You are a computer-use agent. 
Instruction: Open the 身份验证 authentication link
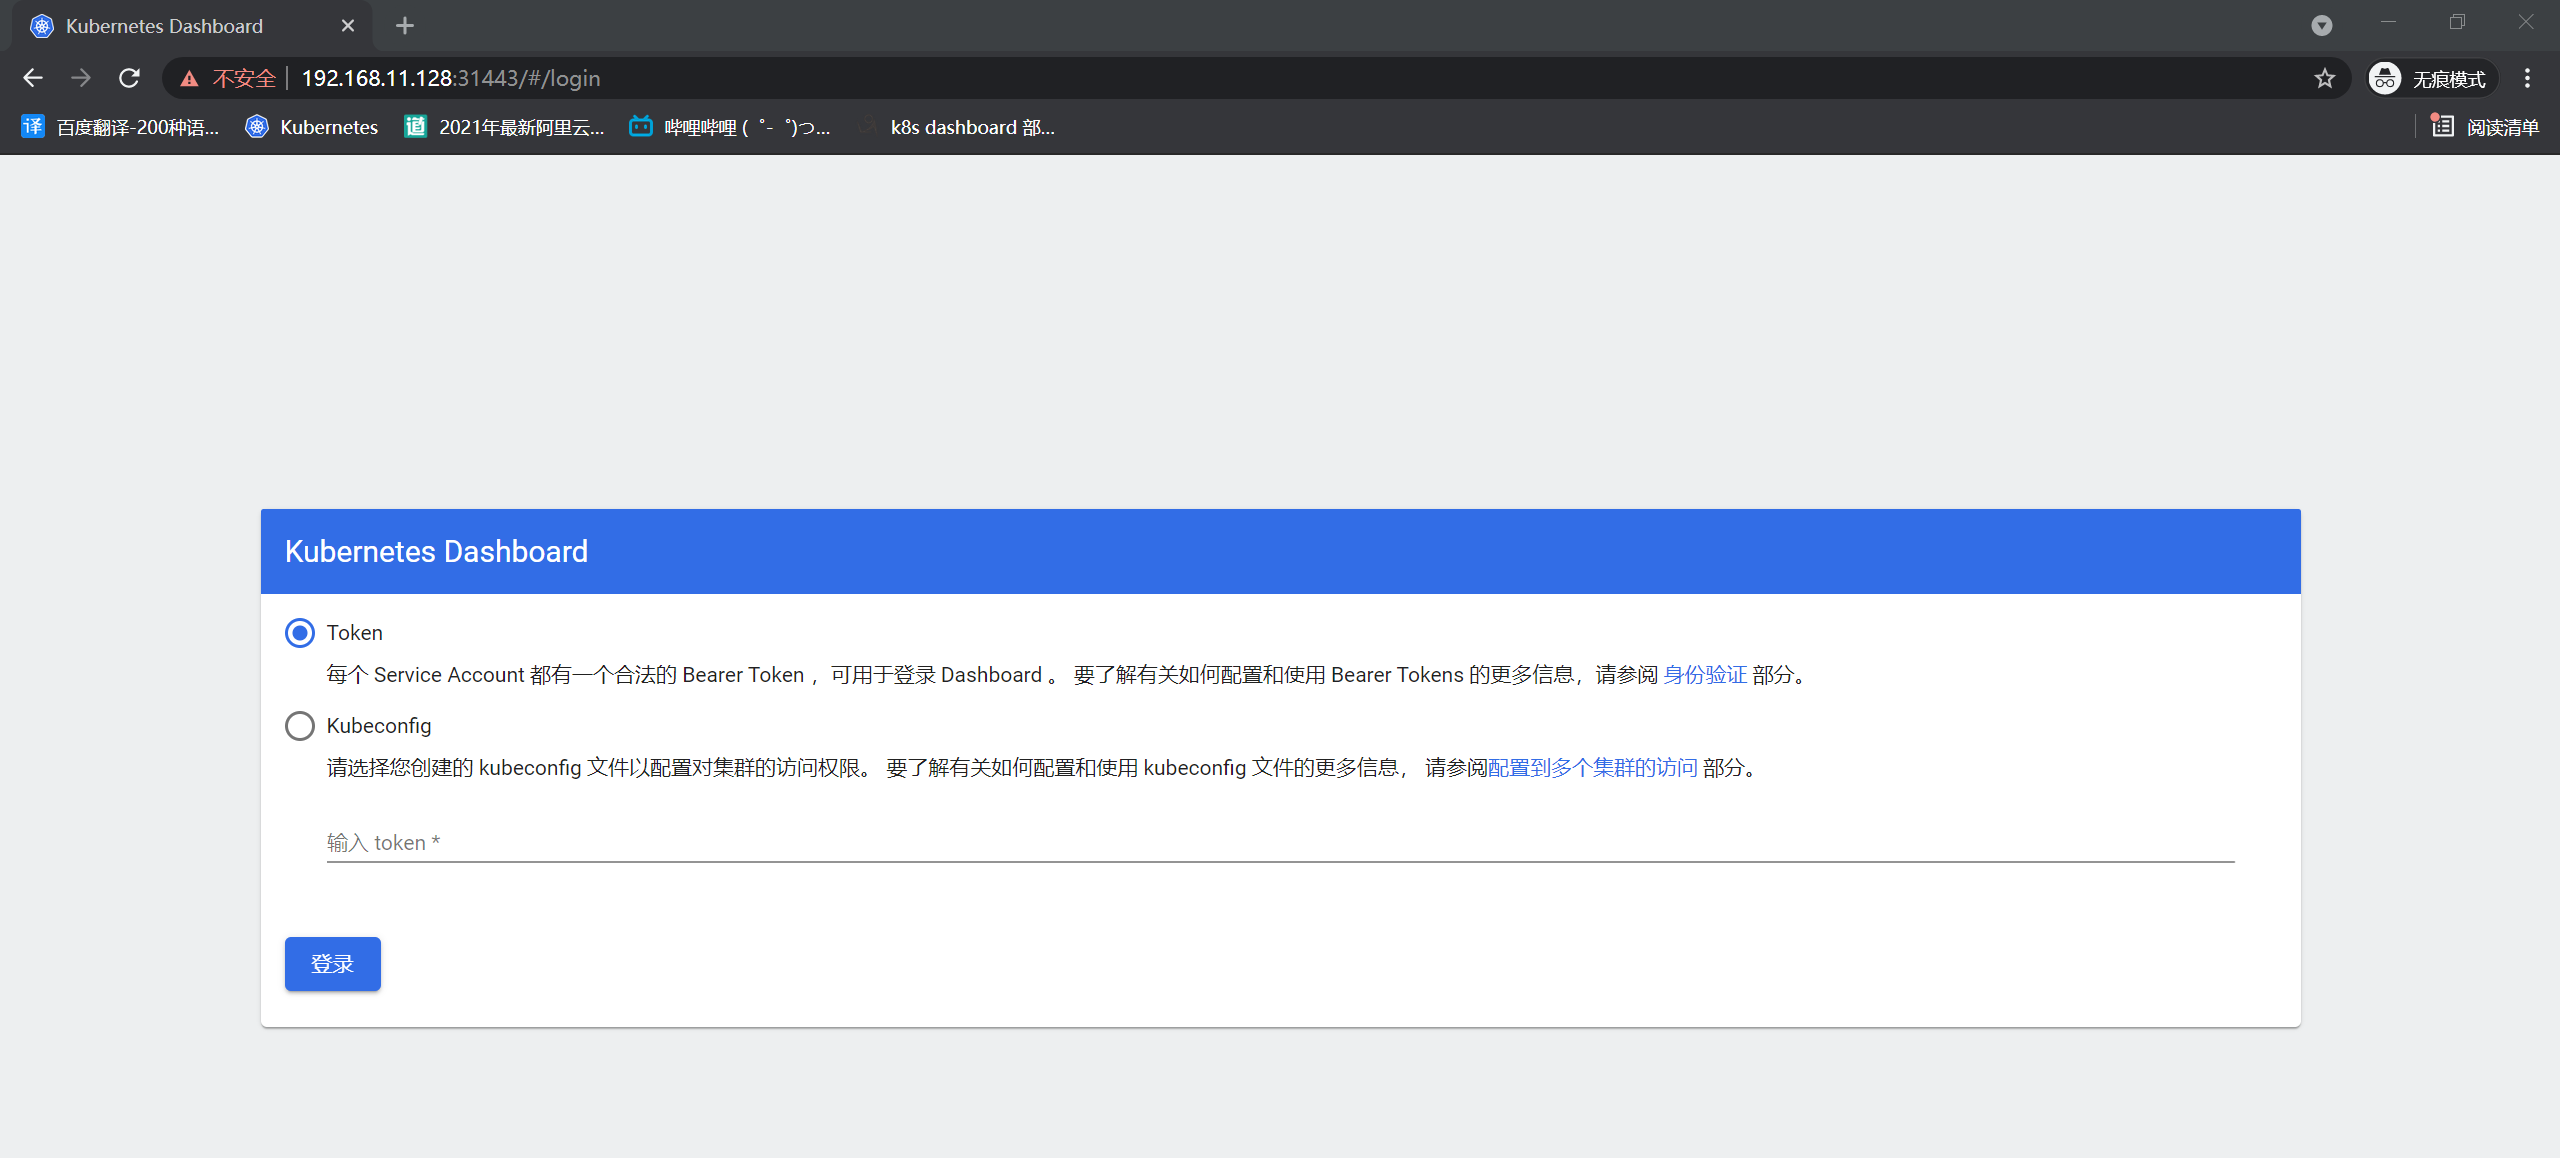coord(1706,674)
